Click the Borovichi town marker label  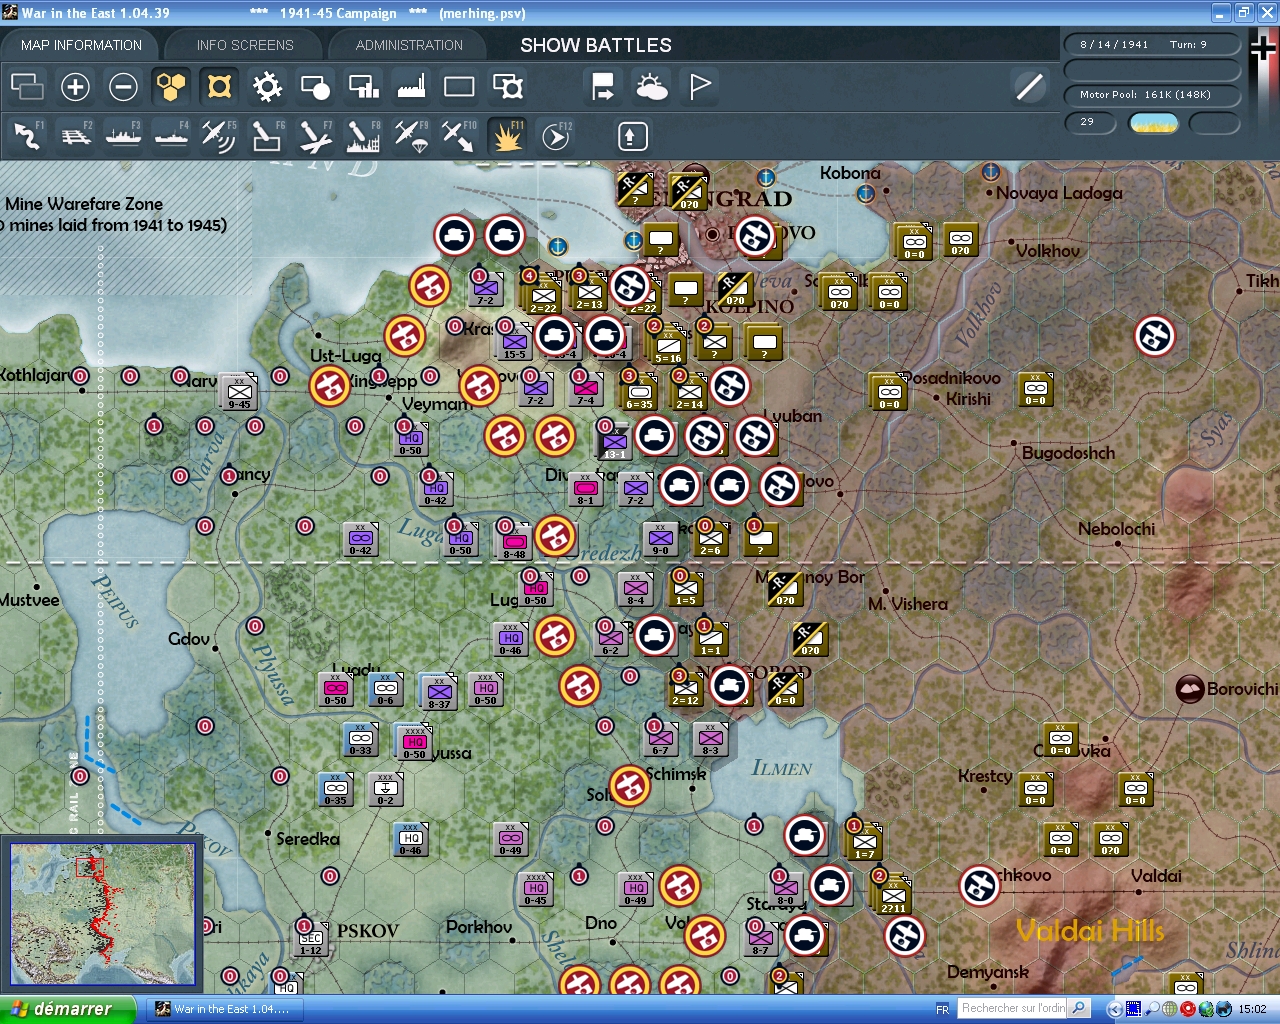pos(1242,689)
